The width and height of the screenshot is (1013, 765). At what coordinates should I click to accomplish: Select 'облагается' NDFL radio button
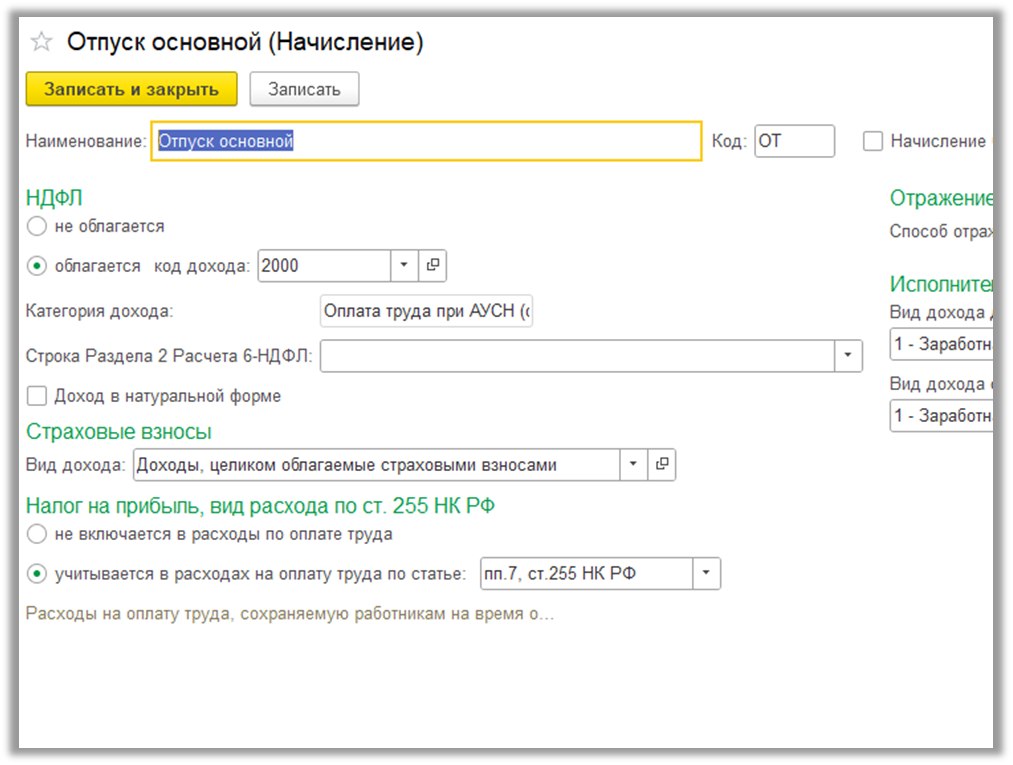tap(37, 266)
